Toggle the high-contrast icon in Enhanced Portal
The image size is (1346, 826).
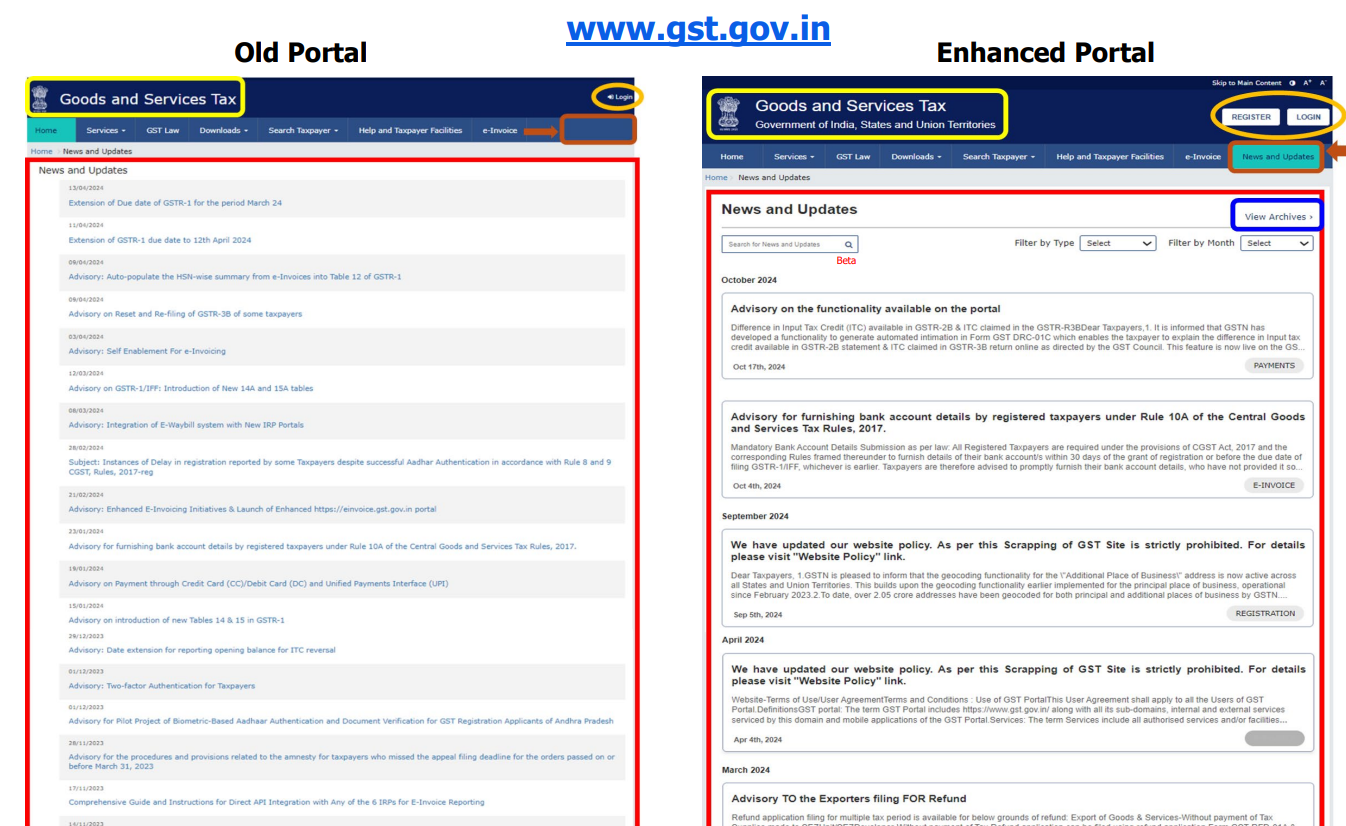pos(1292,83)
